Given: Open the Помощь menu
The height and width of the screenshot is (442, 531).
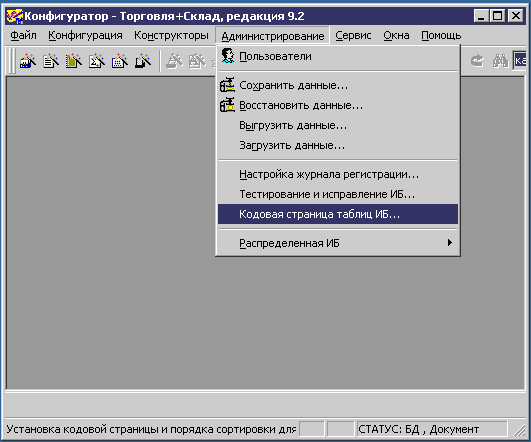Looking at the screenshot, I should 441,35.
